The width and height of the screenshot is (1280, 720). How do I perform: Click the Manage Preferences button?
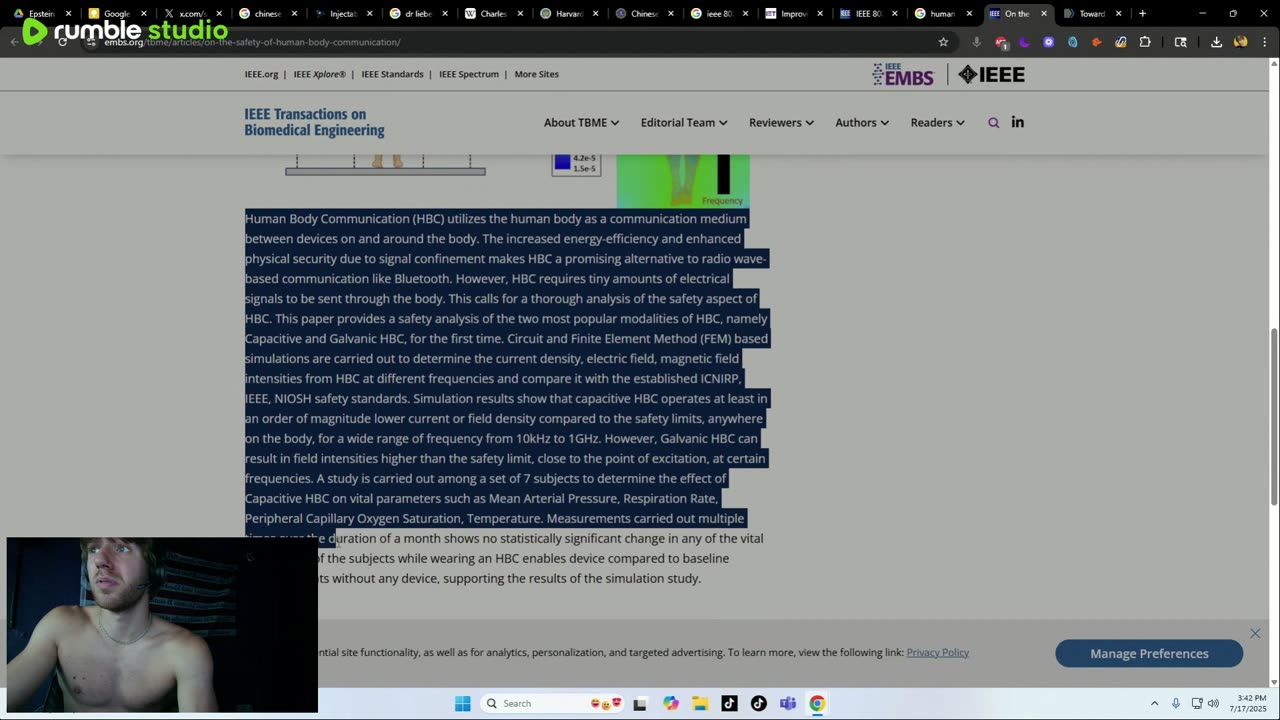tap(1149, 653)
